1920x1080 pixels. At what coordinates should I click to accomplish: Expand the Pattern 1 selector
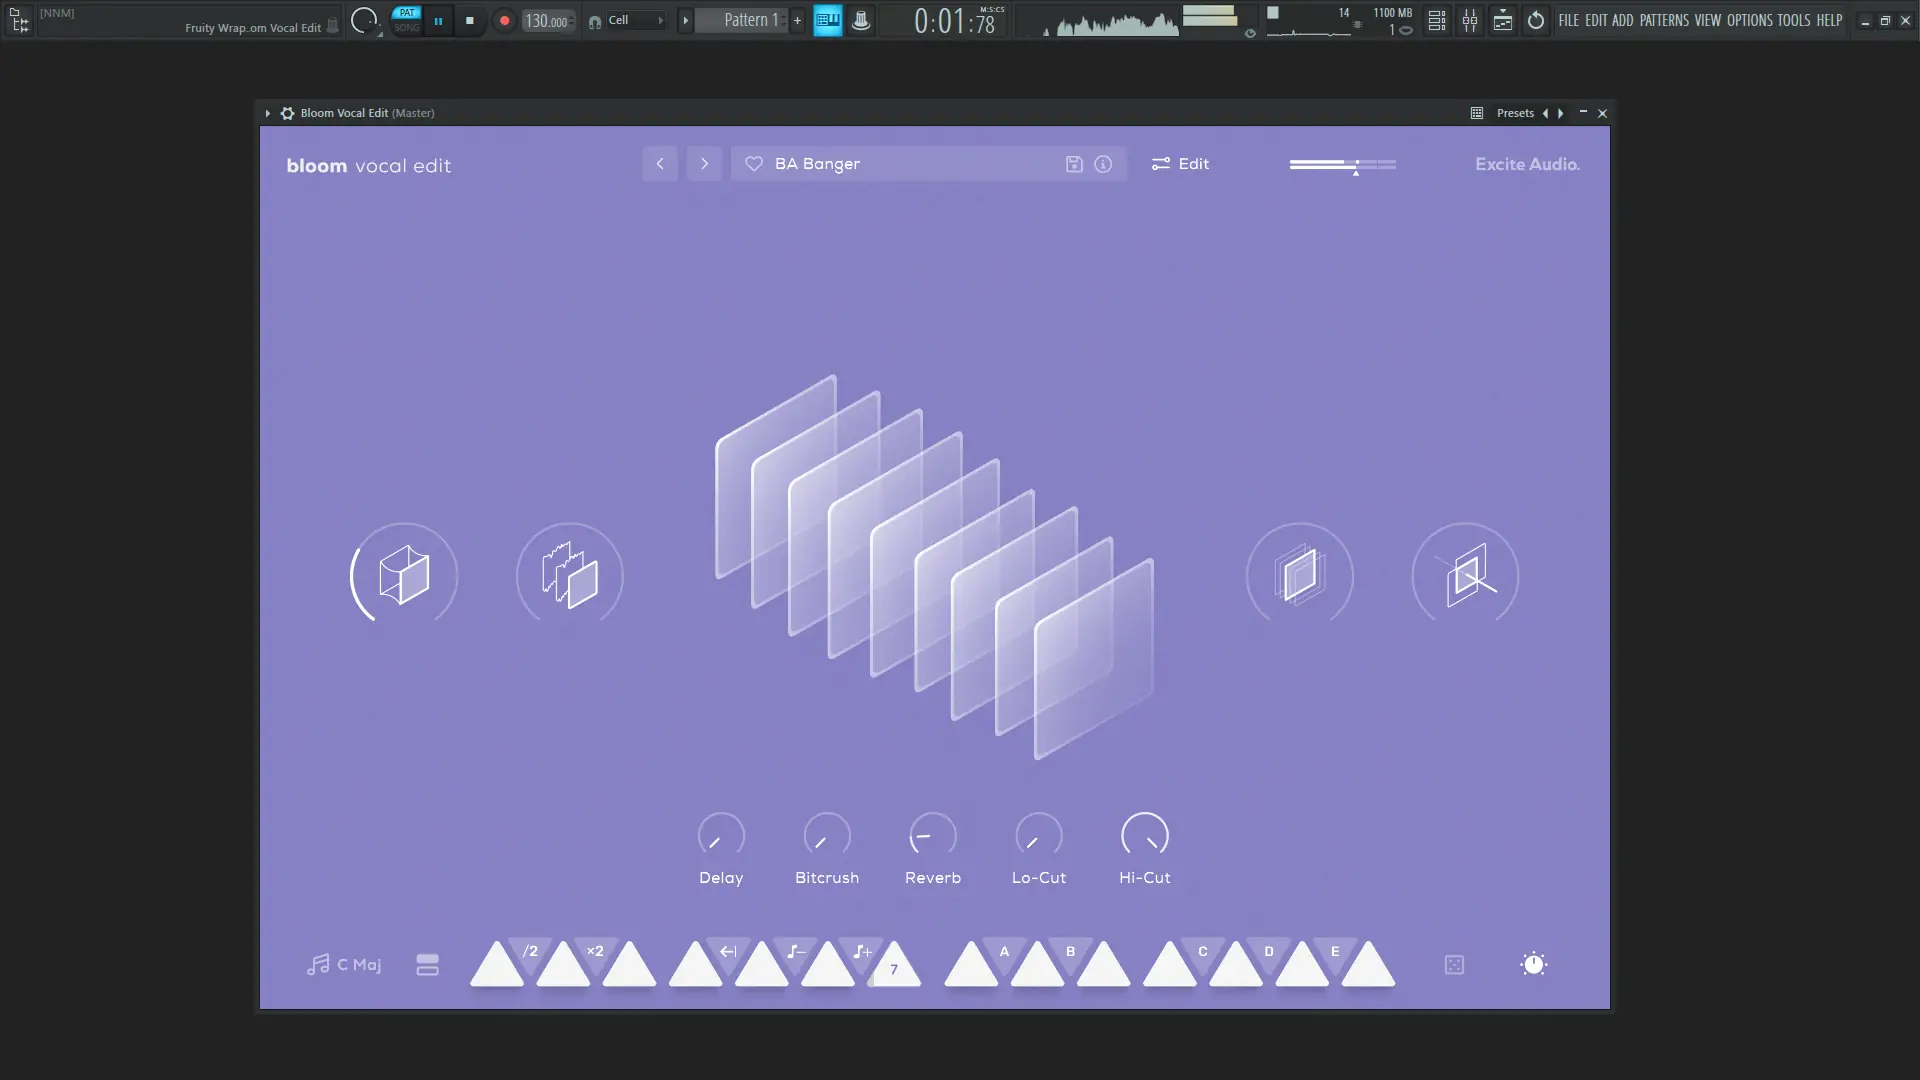pos(750,20)
